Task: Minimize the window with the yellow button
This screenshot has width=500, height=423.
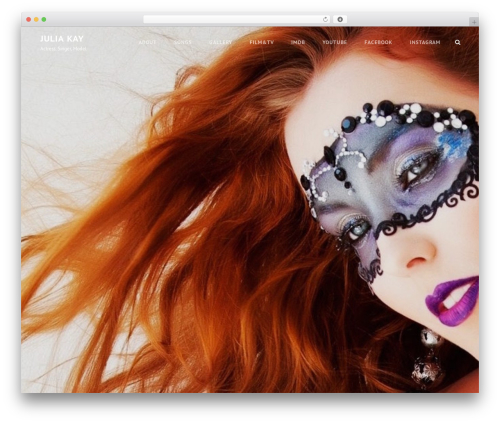Action: point(36,19)
